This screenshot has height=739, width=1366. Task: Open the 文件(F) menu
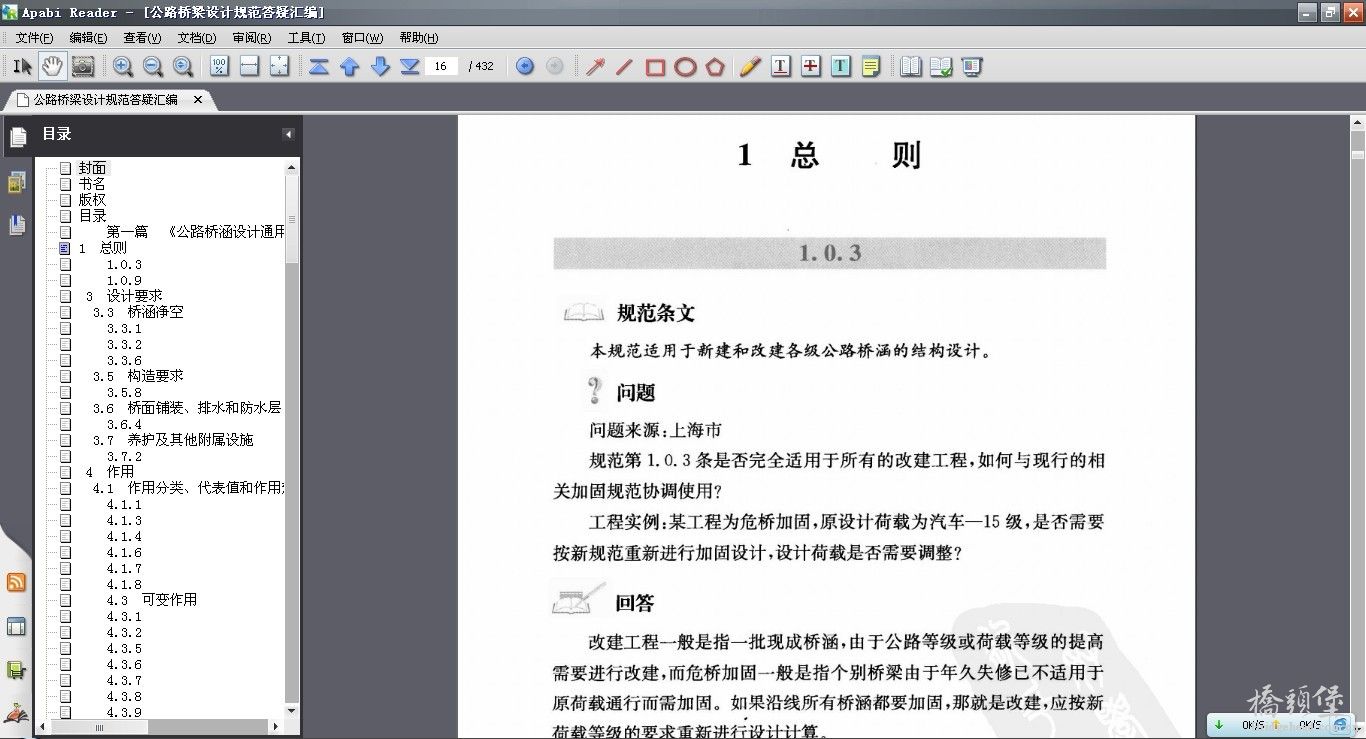click(x=34, y=38)
